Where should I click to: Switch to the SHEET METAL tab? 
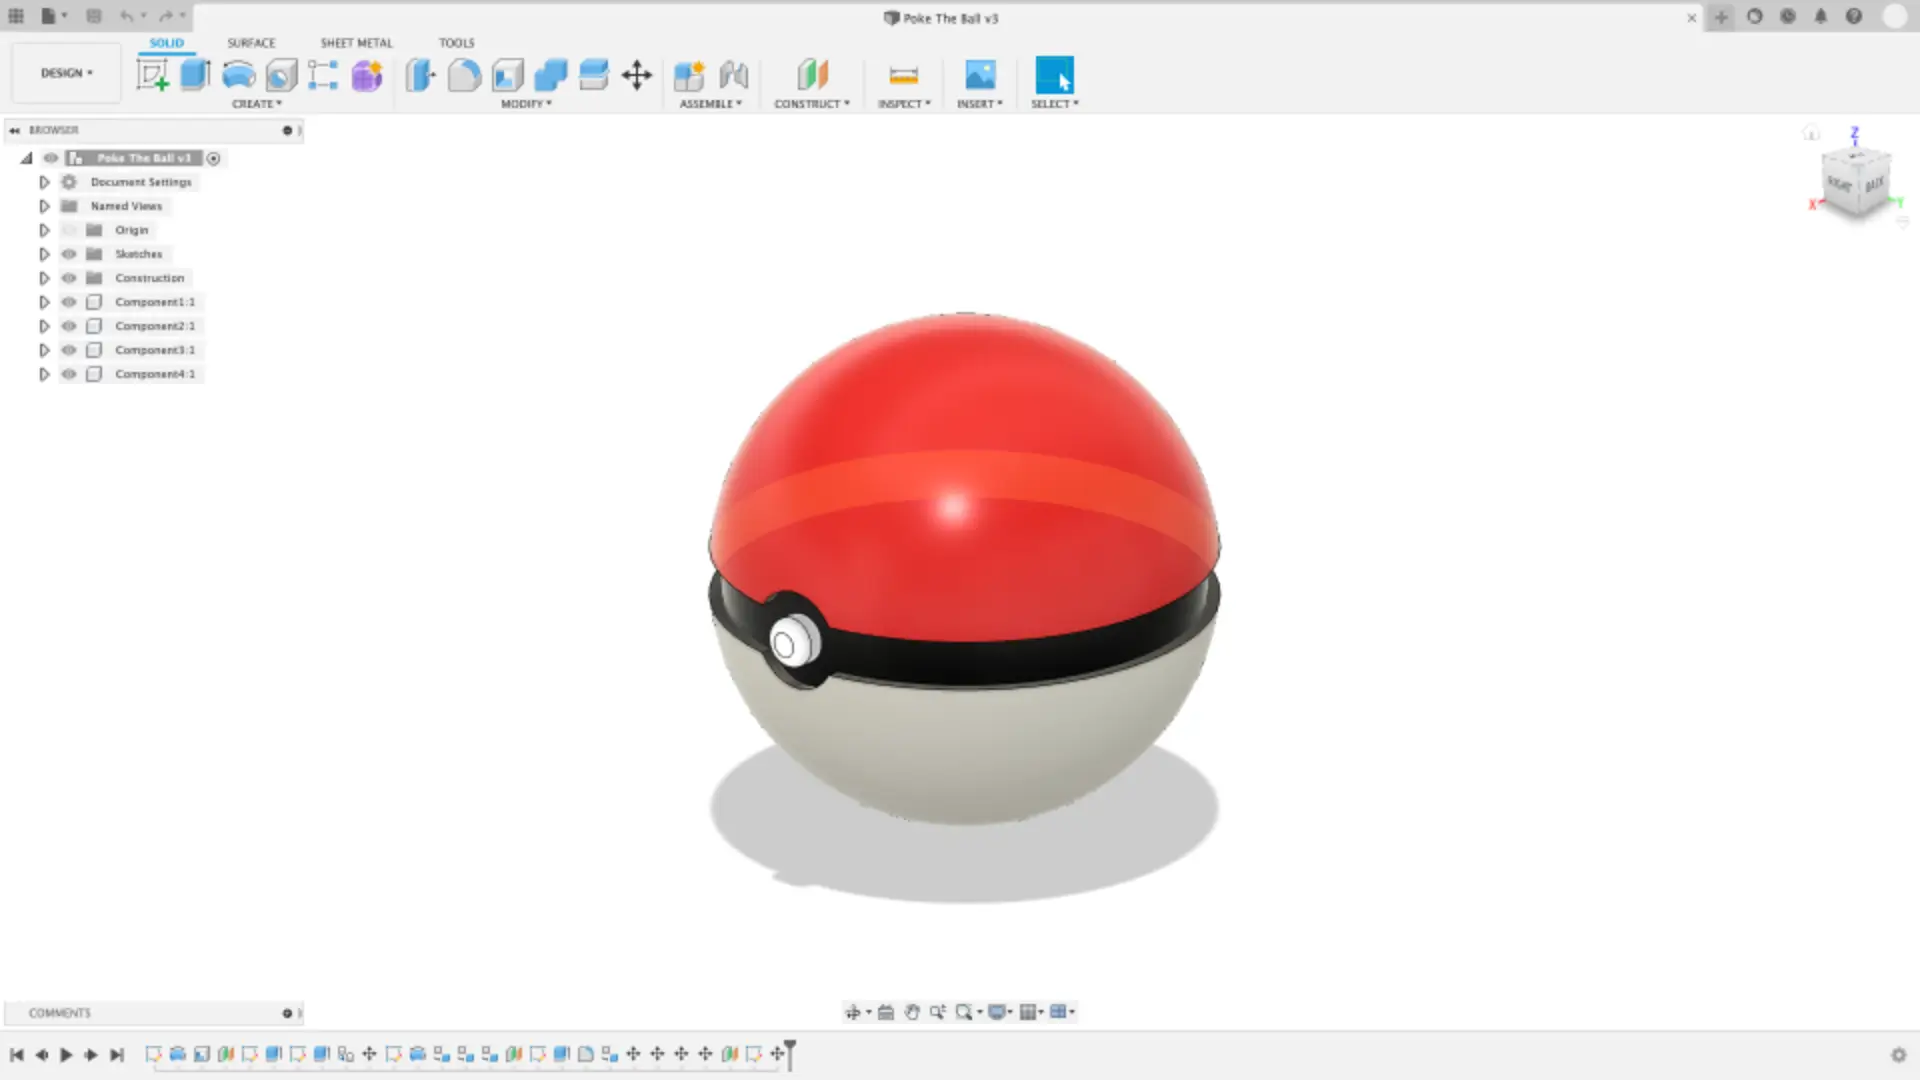[x=356, y=43]
